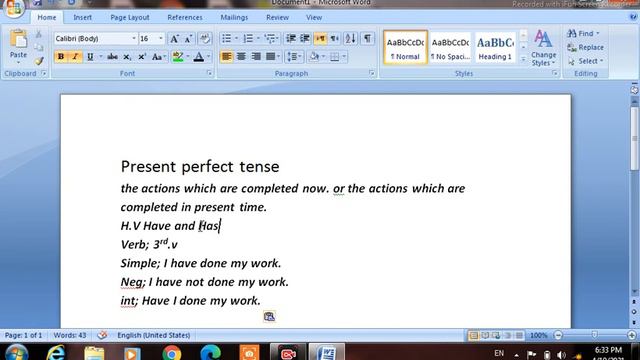Click zoom out minus button
This screenshot has height=360, width=640.
tap(558, 335)
